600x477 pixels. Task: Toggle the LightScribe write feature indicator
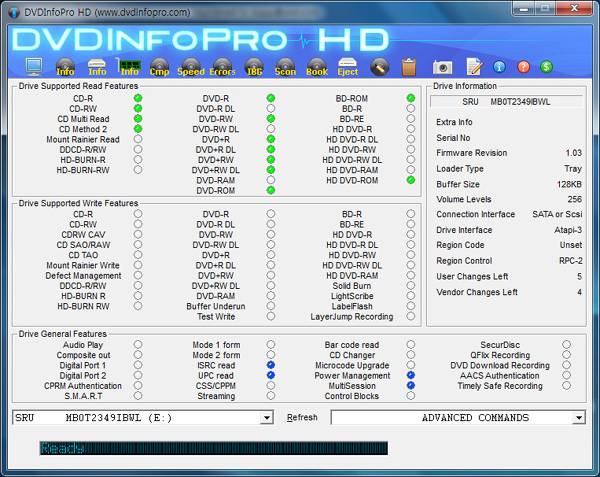coord(411,296)
